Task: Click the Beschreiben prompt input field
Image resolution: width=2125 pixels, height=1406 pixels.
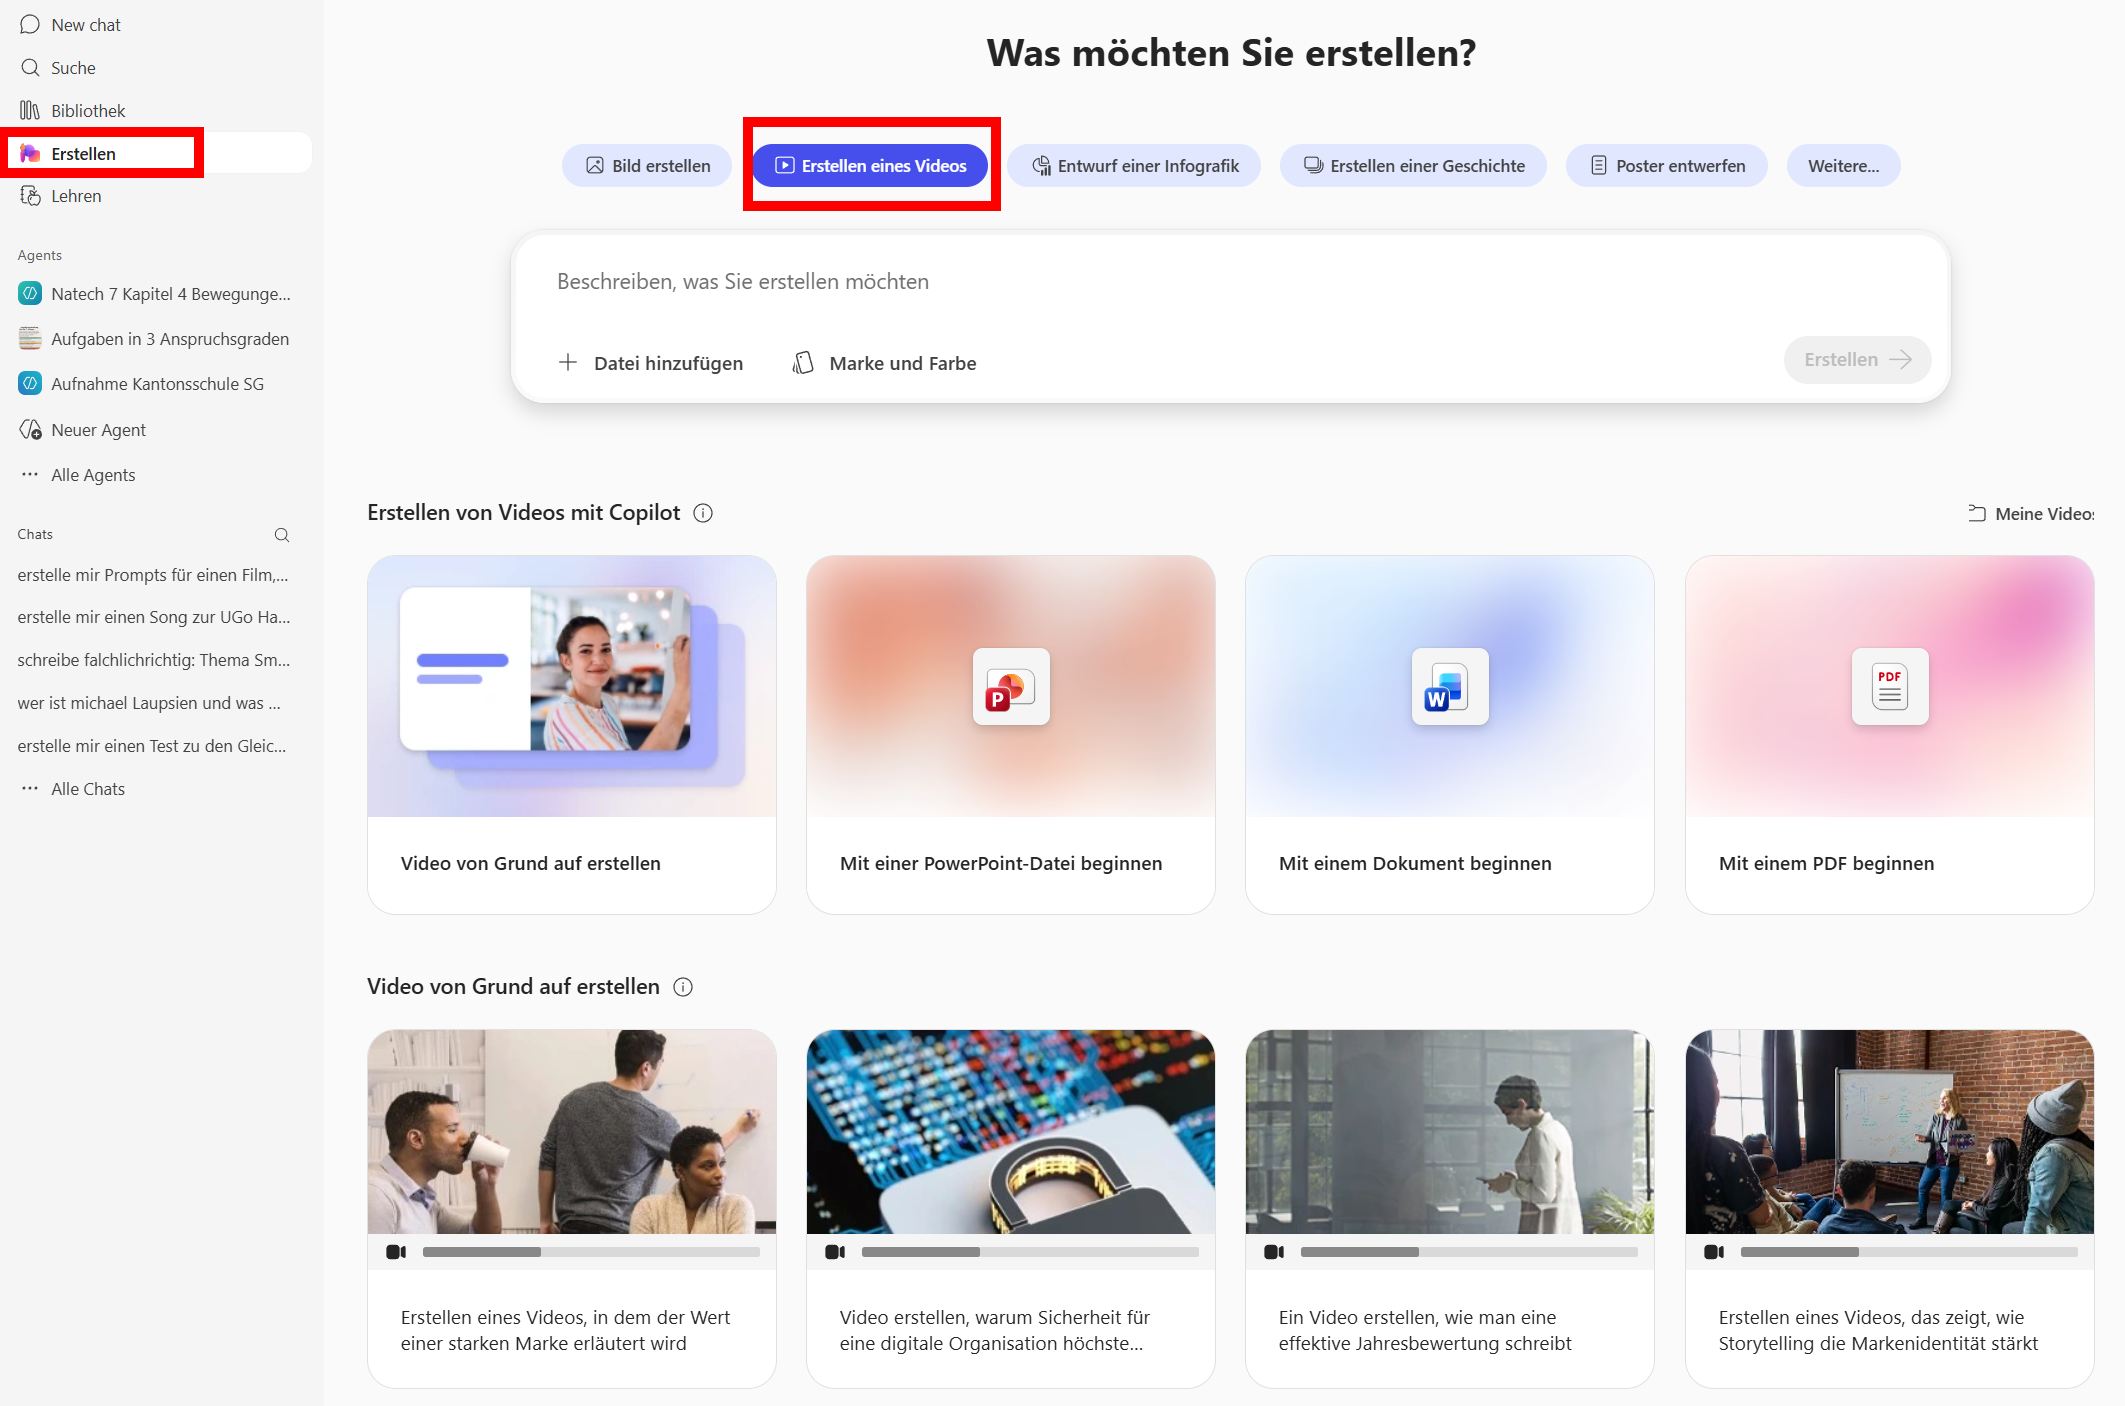Action: 1230,282
